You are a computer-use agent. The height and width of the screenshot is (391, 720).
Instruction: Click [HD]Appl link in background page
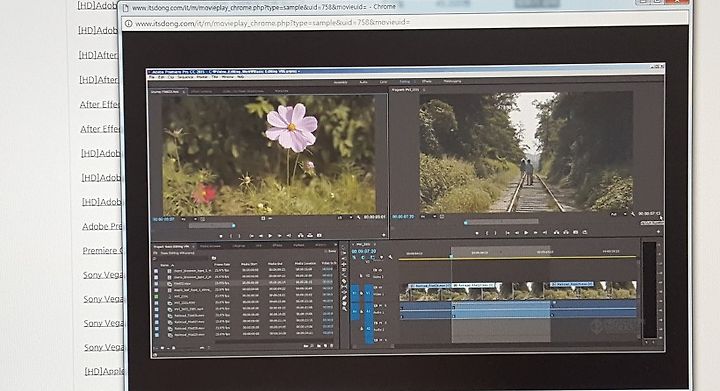[x=103, y=371]
